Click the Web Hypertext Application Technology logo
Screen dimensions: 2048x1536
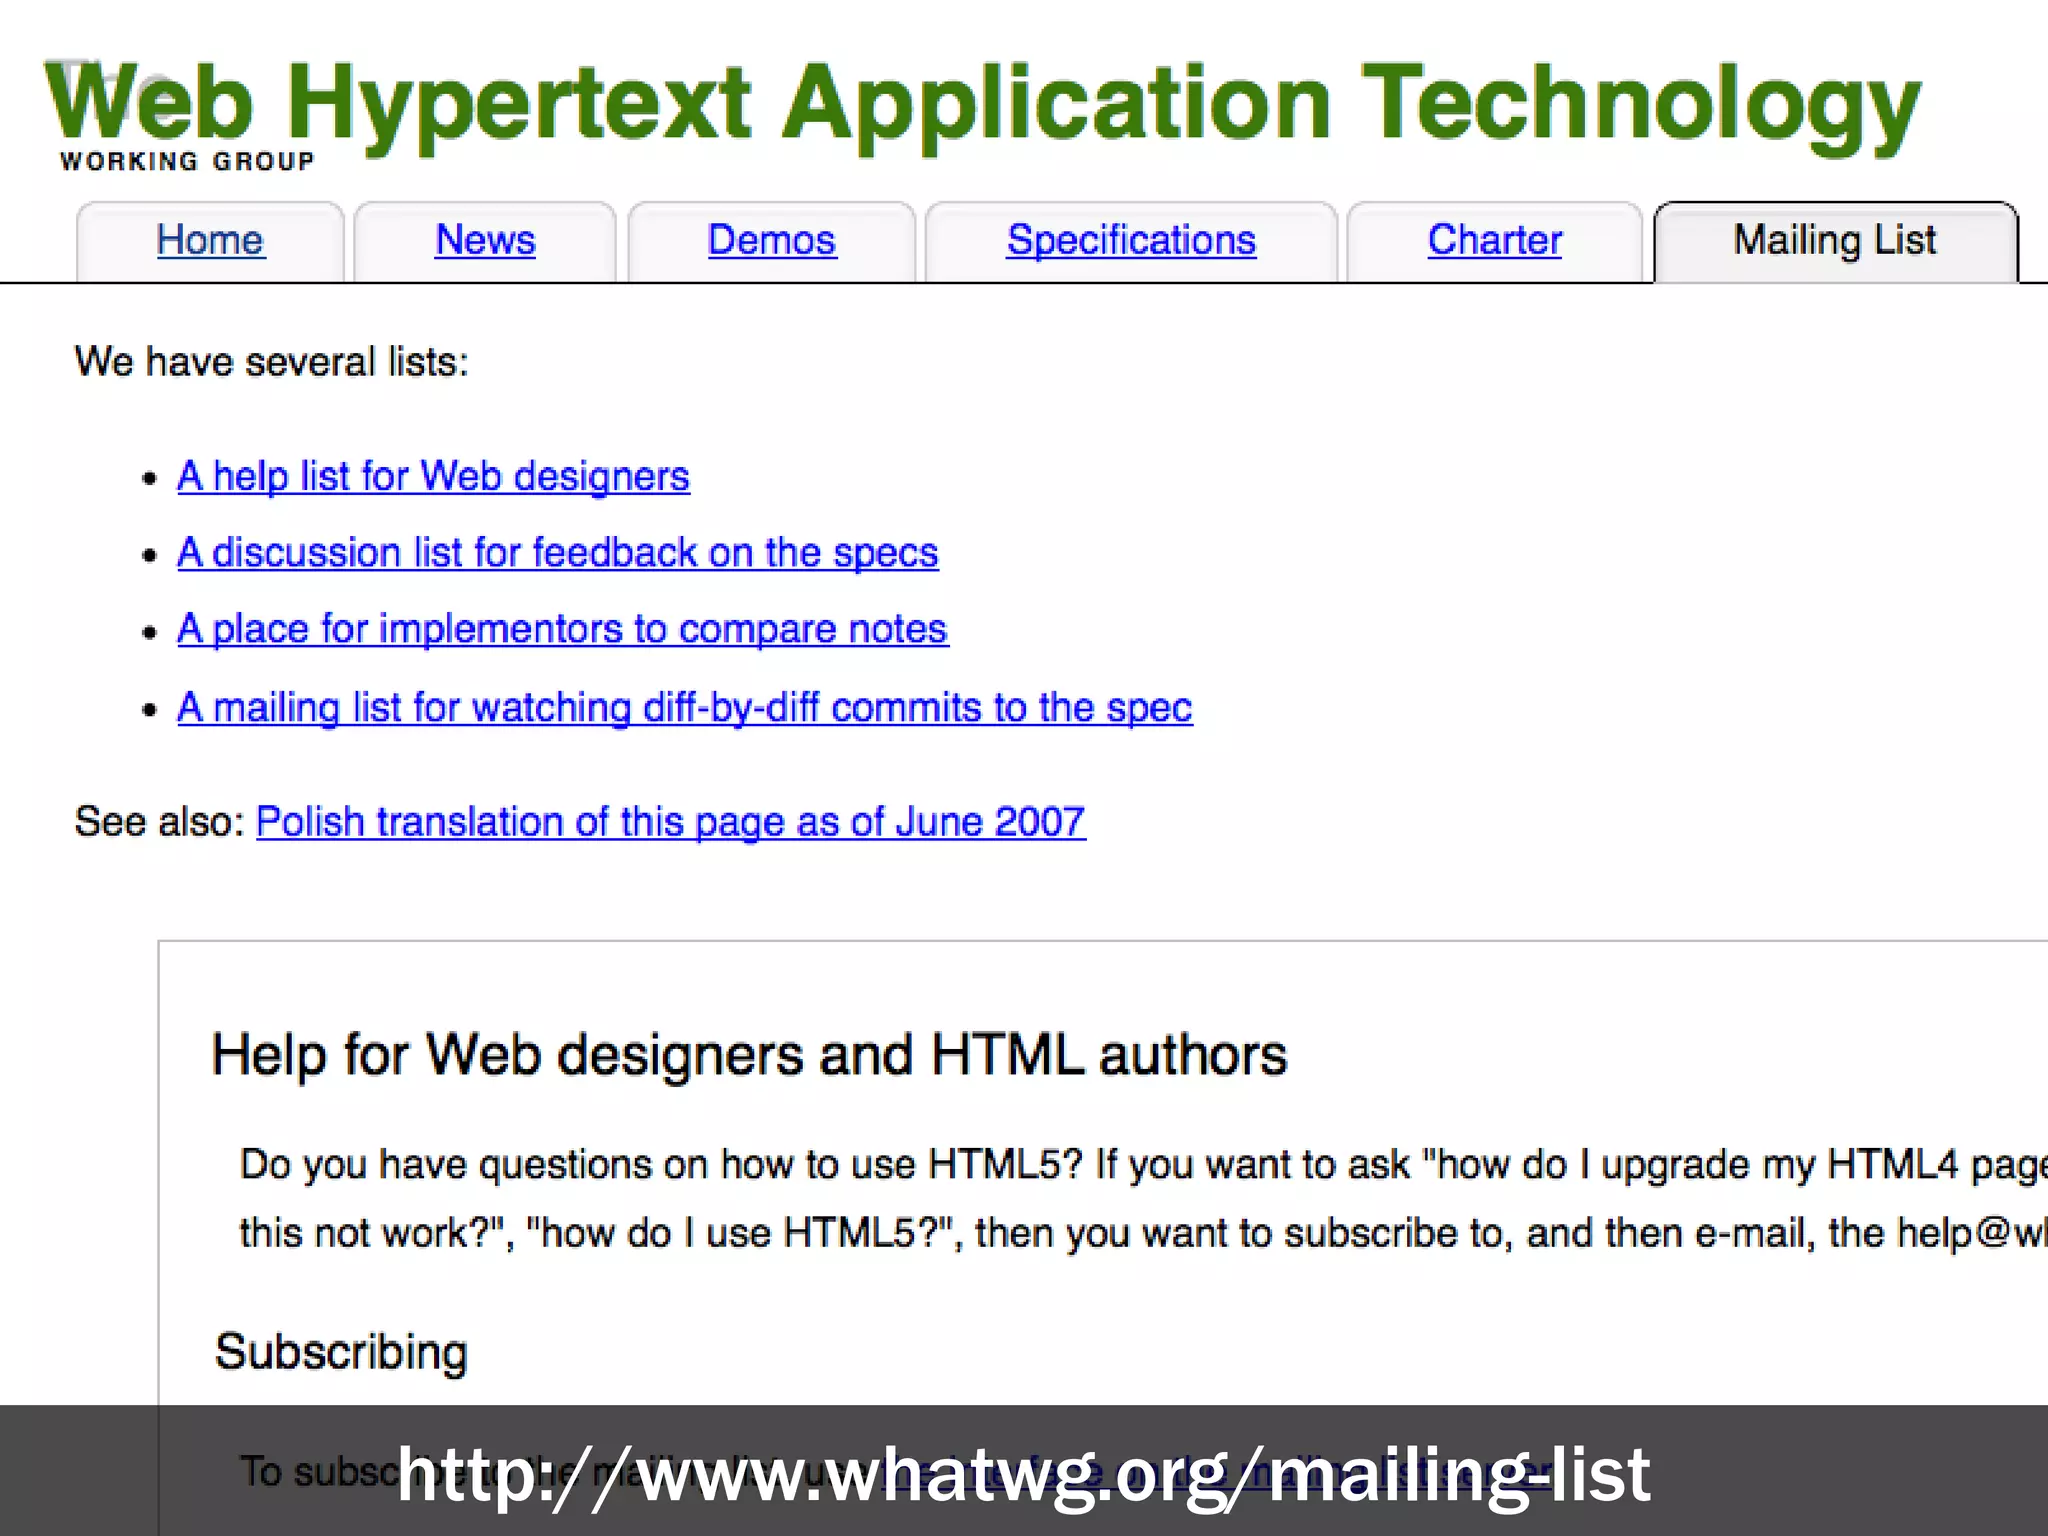coord(980,103)
